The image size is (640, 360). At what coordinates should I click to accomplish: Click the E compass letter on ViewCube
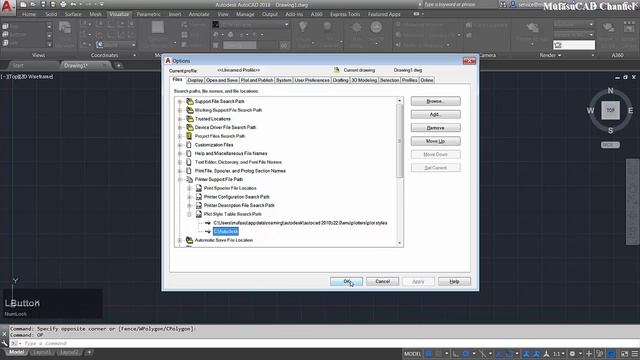[630, 110]
